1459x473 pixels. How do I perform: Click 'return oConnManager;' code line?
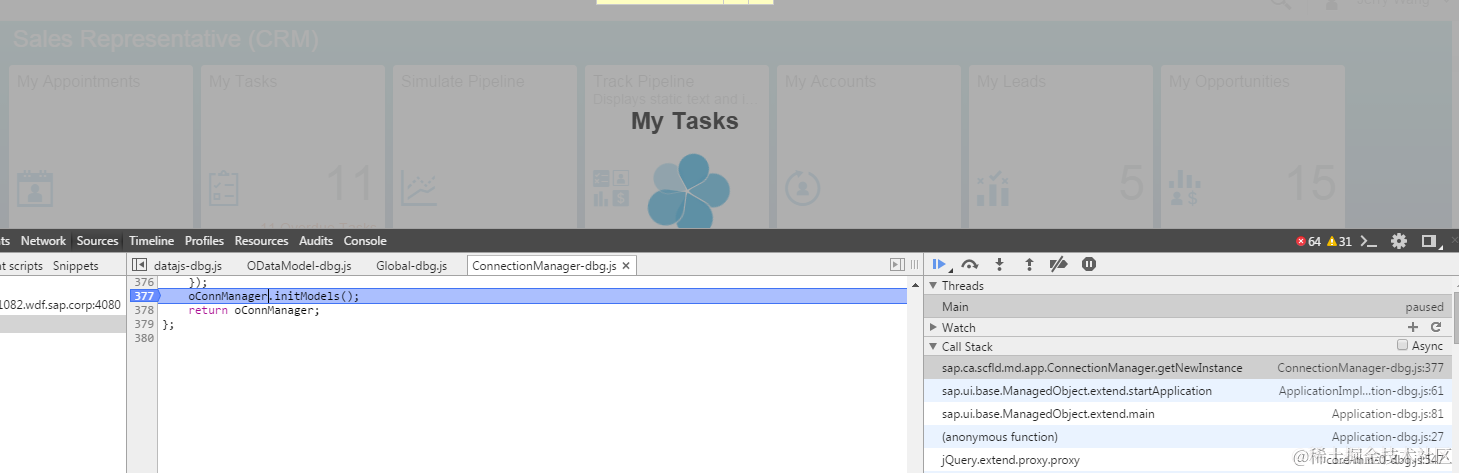point(254,310)
